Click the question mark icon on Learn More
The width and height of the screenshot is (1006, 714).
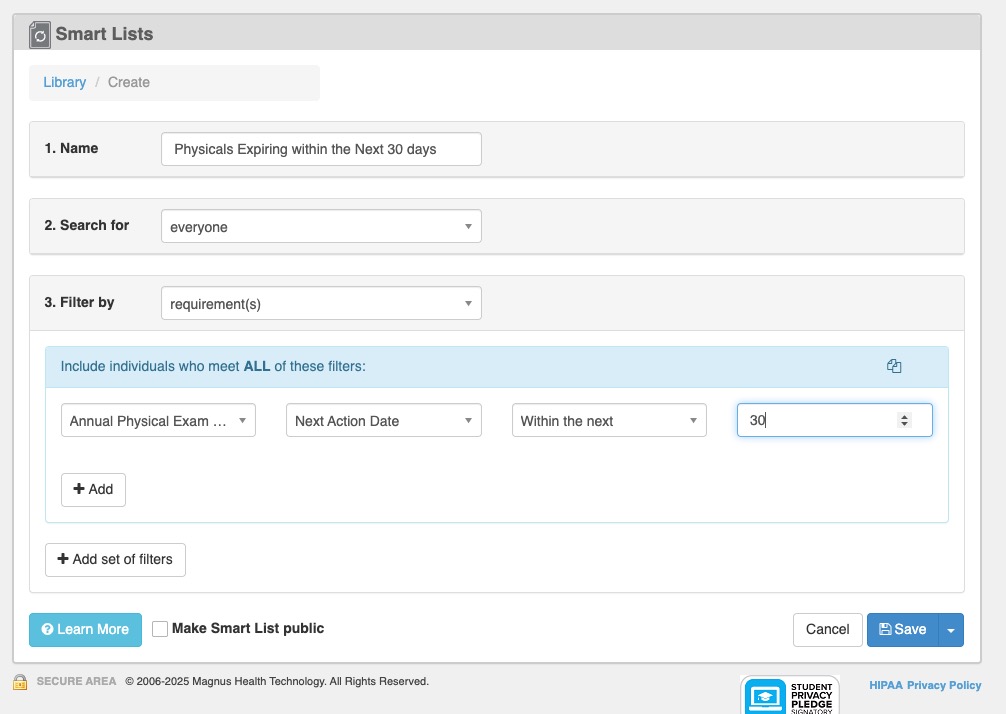click(x=47, y=629)
